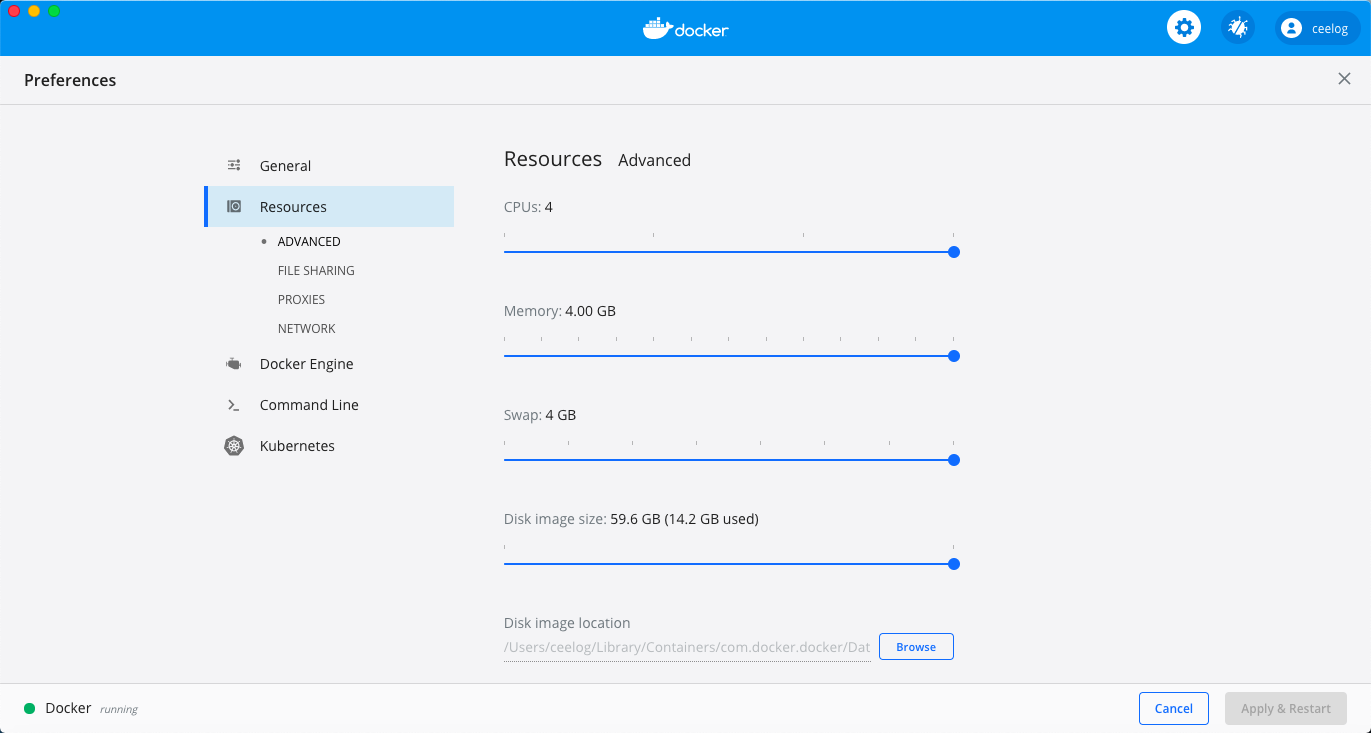Open the FILE SHARING sub-tab
The image size is (1371, 733).
[316, 271]
